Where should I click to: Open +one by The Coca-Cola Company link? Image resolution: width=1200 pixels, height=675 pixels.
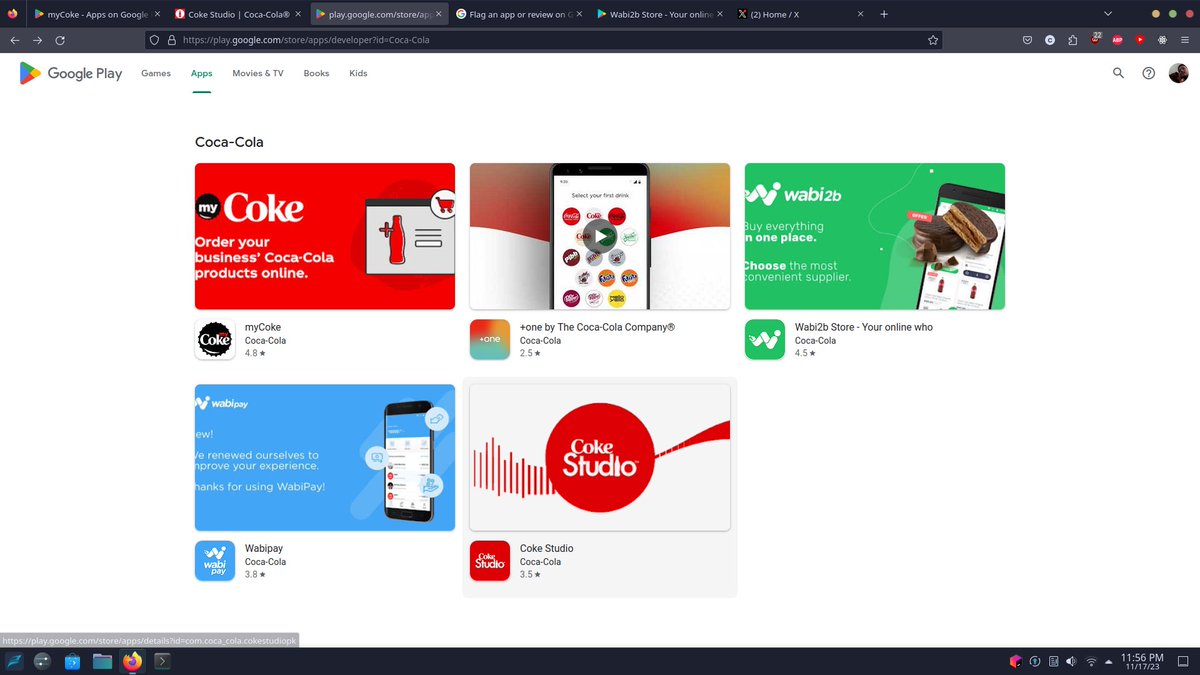tap(598, 327)
